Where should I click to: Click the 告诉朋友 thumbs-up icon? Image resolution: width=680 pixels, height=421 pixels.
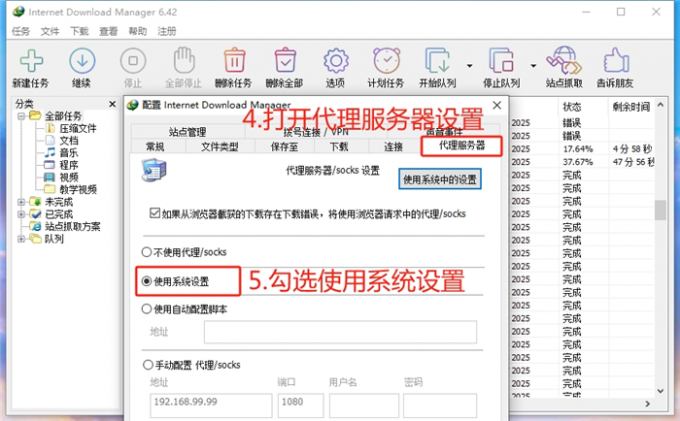coord(615,60)
